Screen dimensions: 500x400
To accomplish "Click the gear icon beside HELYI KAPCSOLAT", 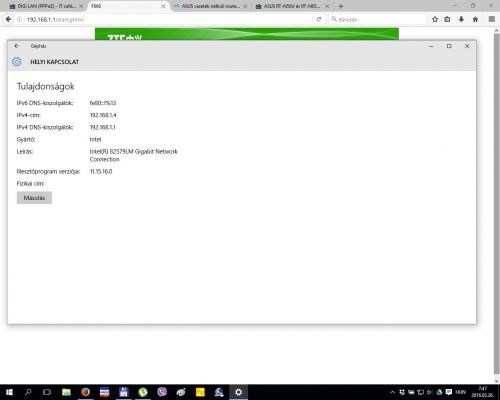I will (x=17, y=62).
